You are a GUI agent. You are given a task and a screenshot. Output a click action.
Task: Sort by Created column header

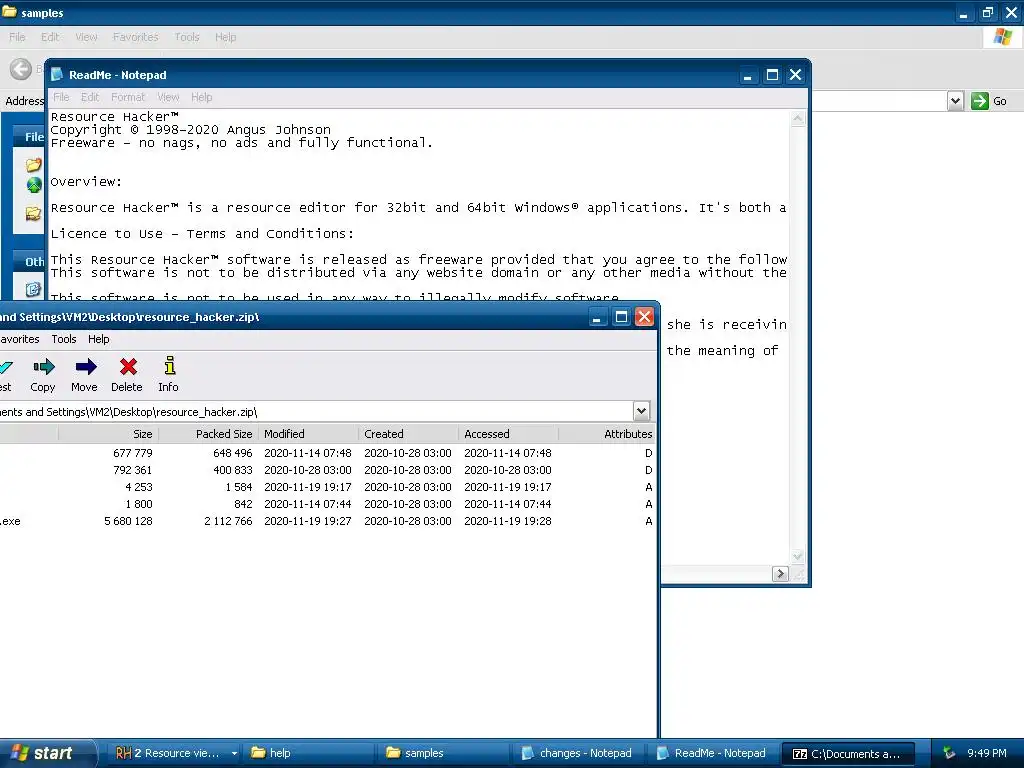pos(408,434)
